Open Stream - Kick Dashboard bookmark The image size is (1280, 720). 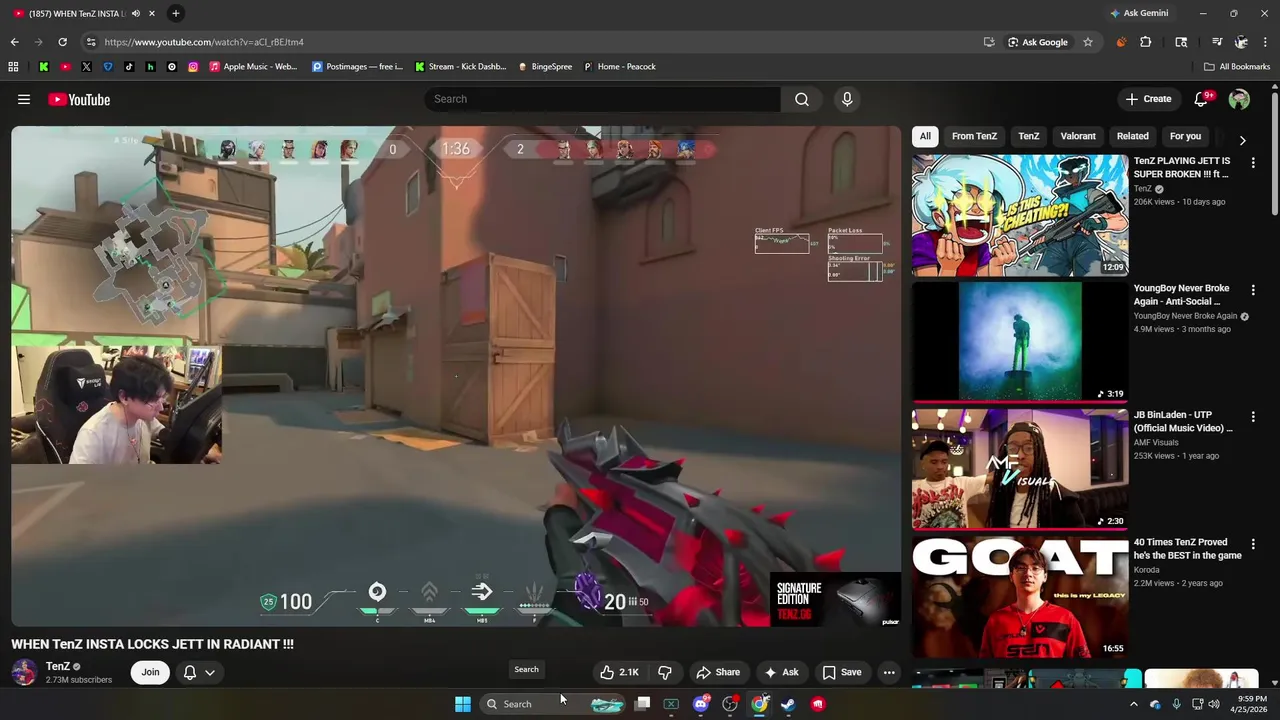(461, 67)
